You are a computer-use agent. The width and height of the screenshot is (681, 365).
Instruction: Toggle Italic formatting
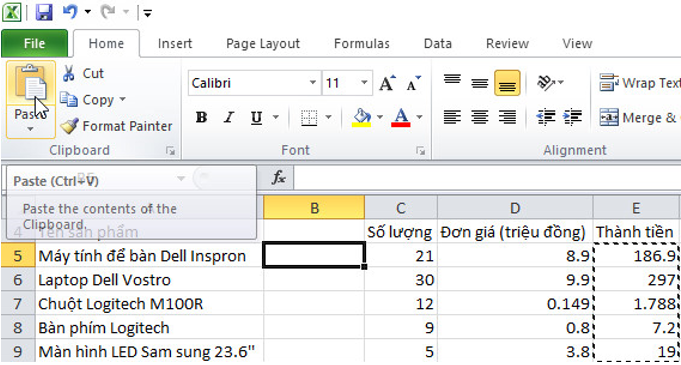(x=229, y=117)
